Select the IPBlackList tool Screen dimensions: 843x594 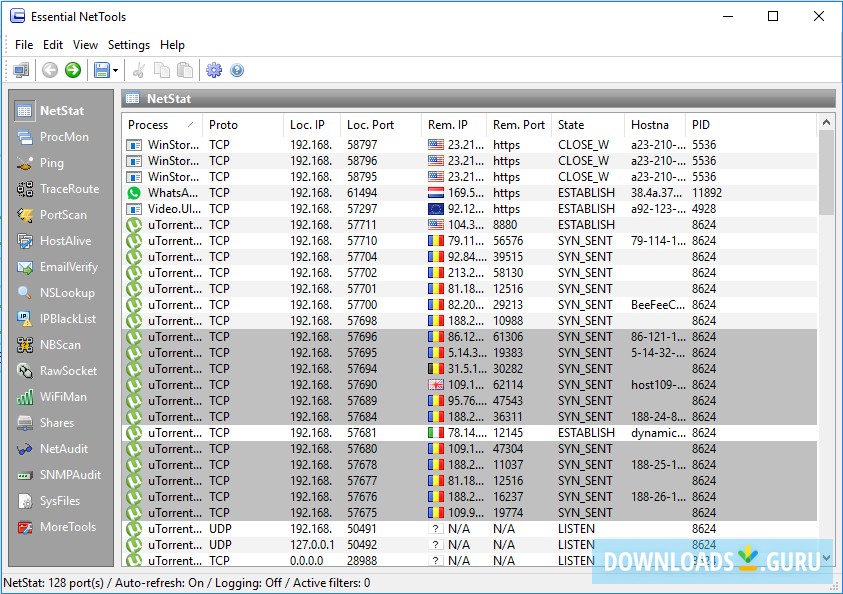(67, 319)
